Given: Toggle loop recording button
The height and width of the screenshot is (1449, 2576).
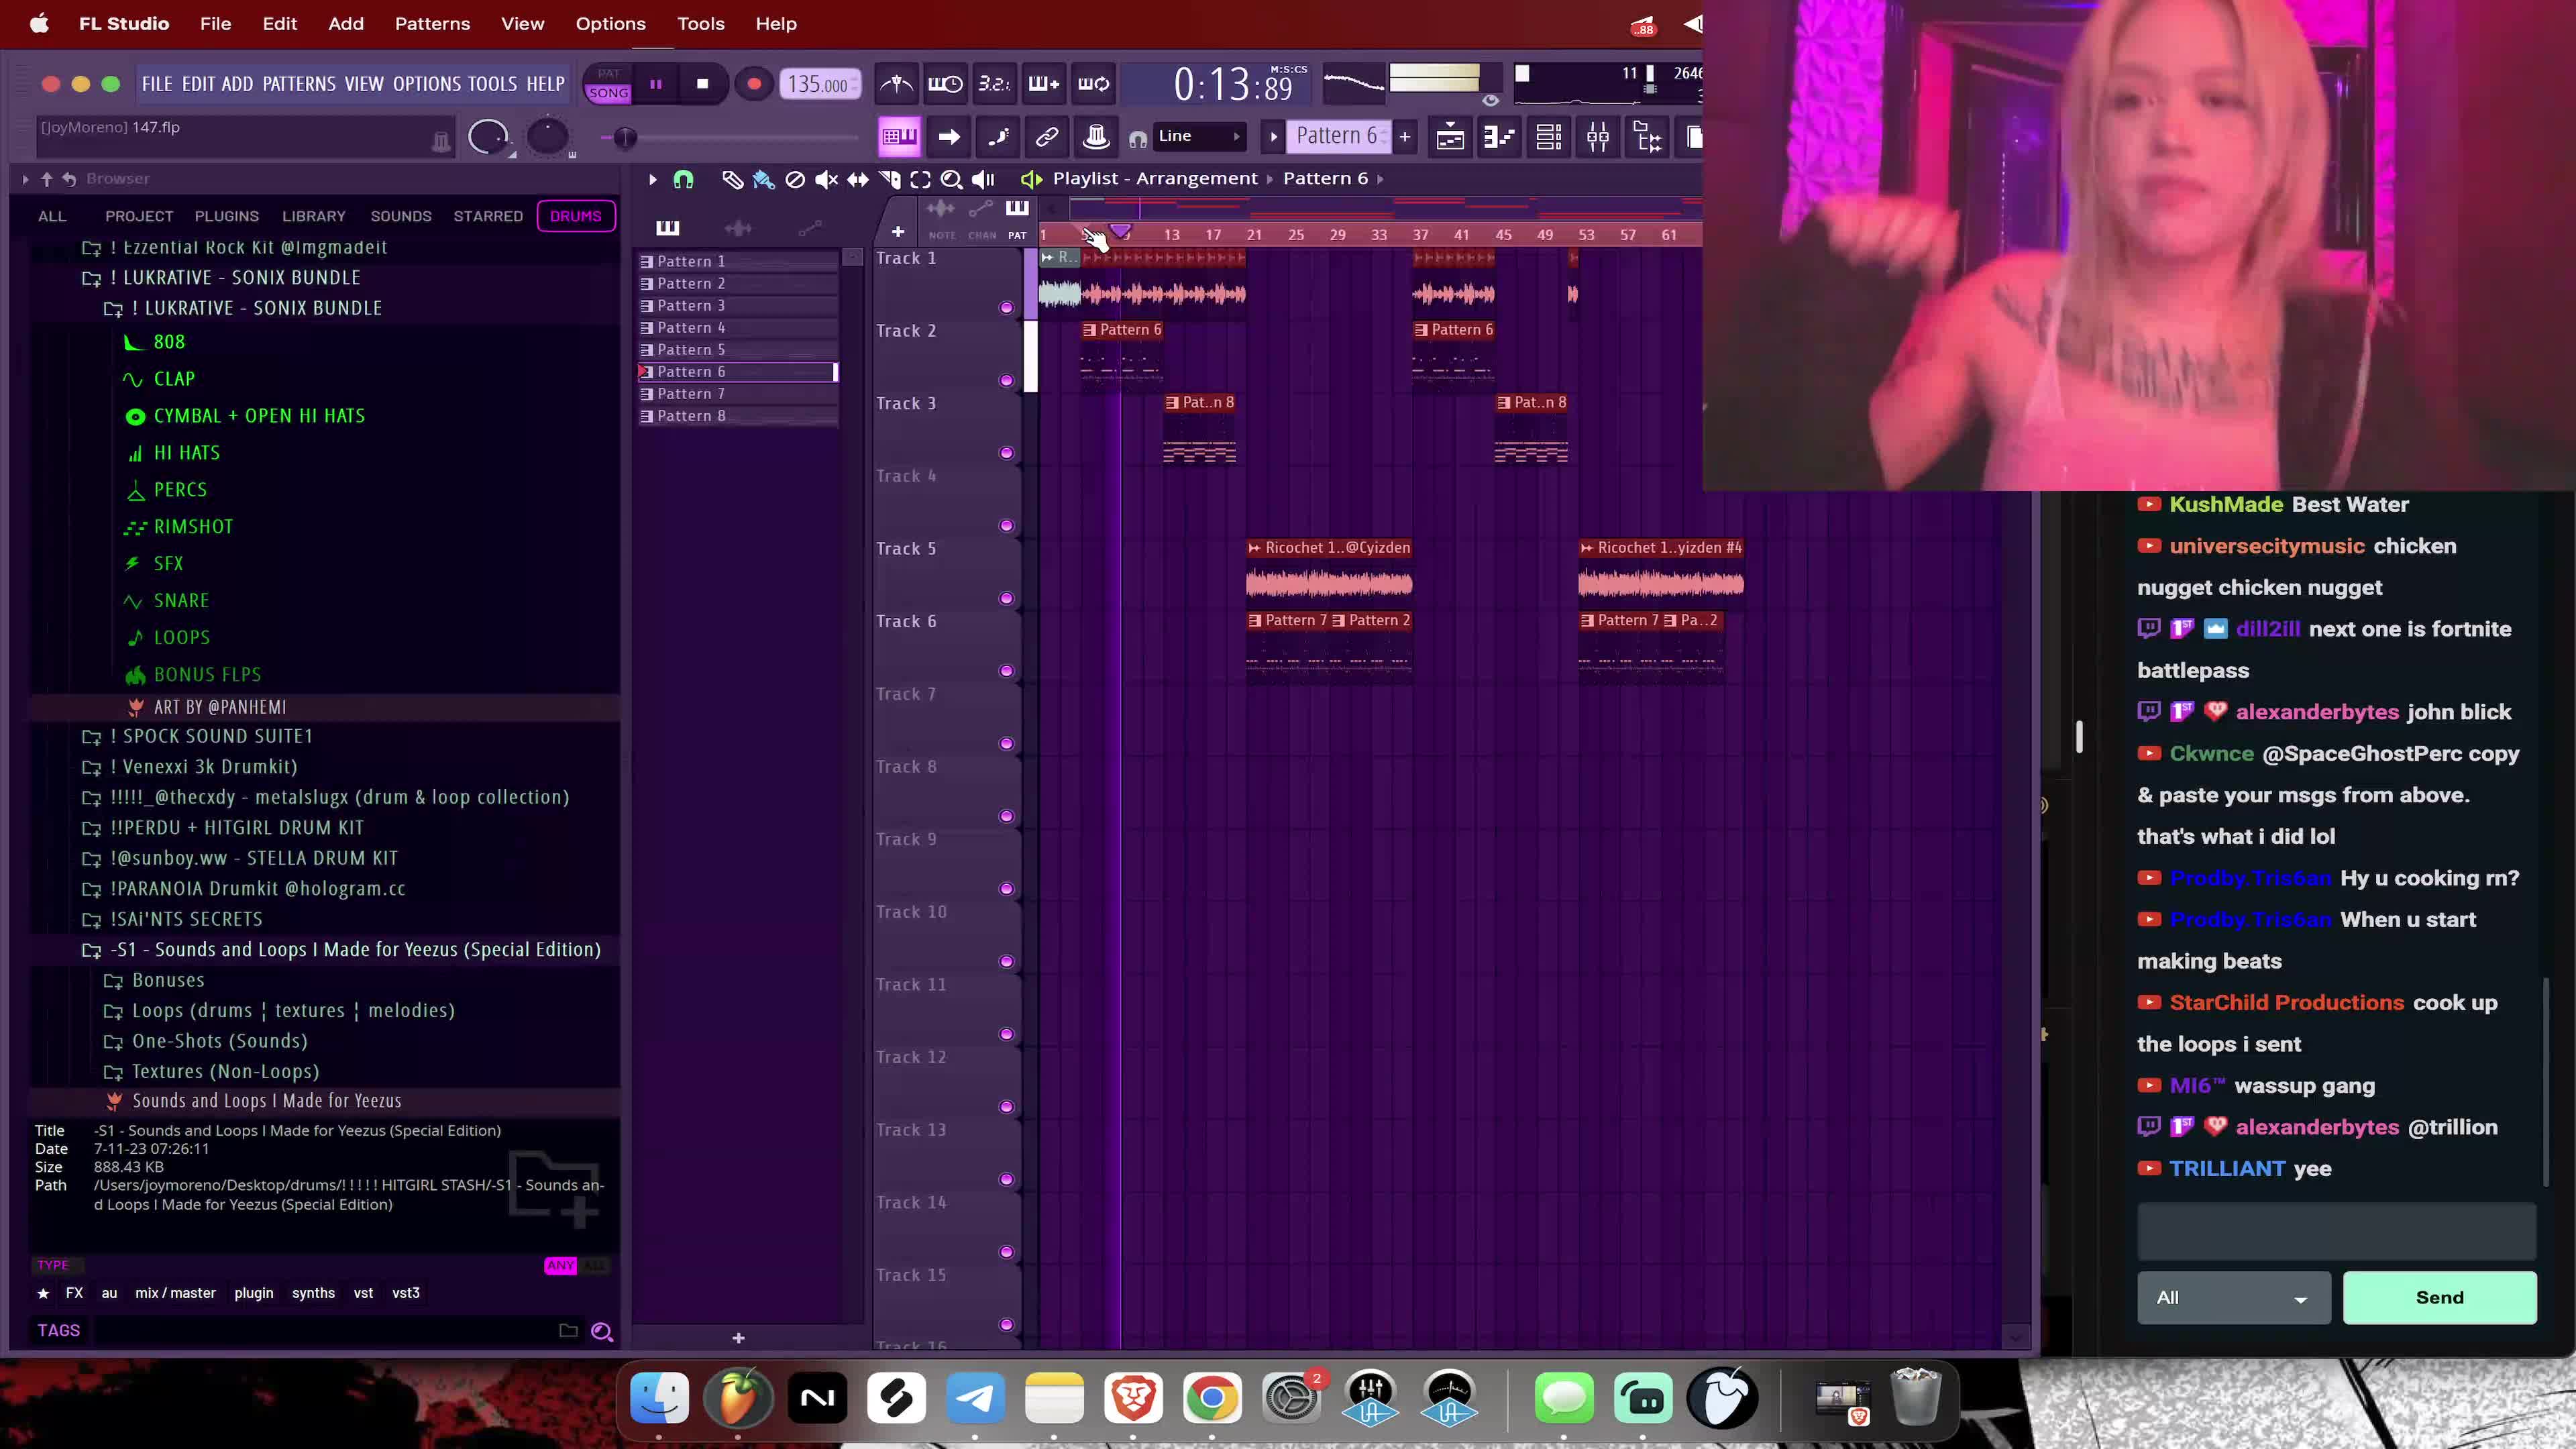Looking at the screenshot, I should pyautogui.click(x=1093, y=84).
